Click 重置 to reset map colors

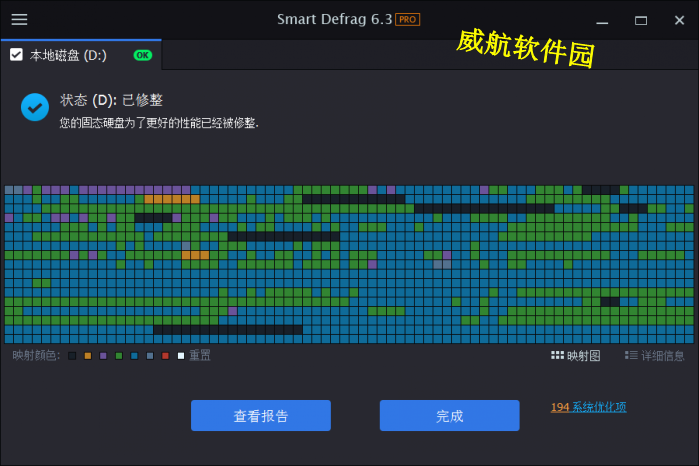[x=200, y=355]
